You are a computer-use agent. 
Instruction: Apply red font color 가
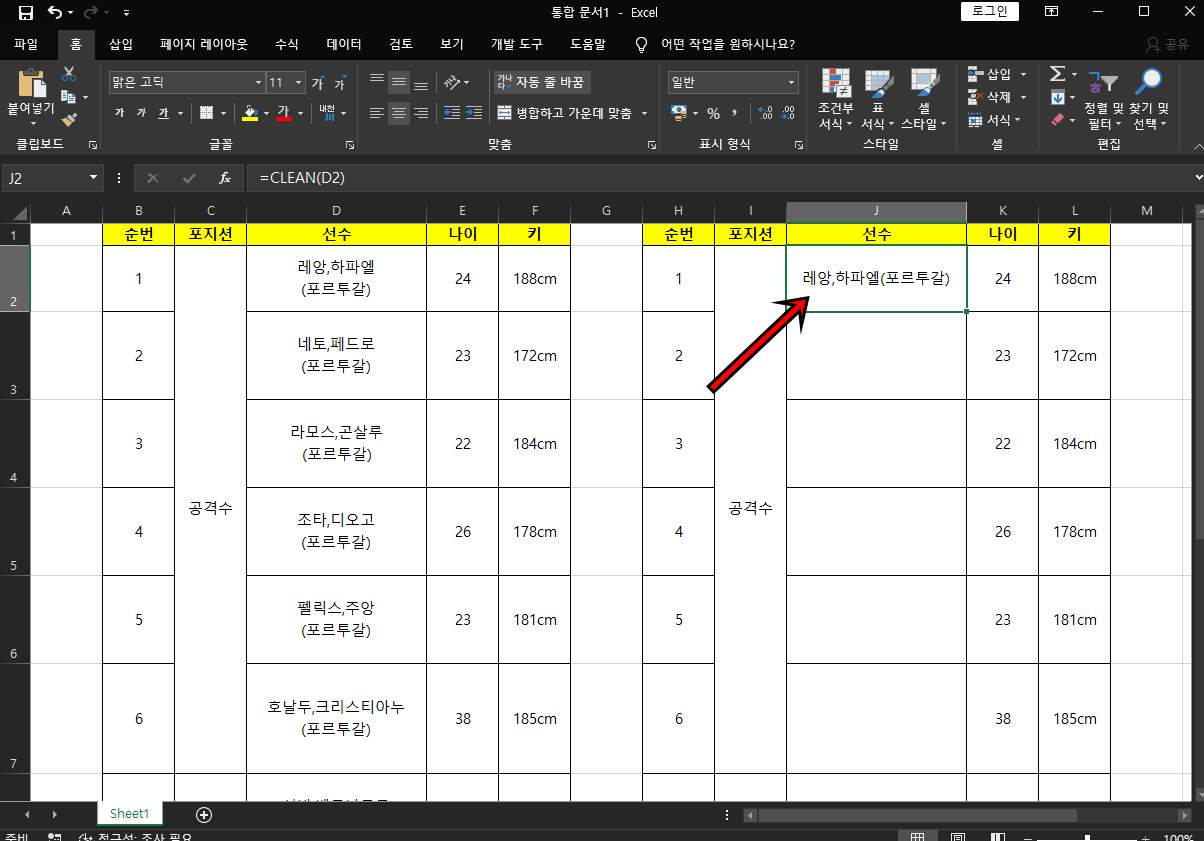pos(283,113)
